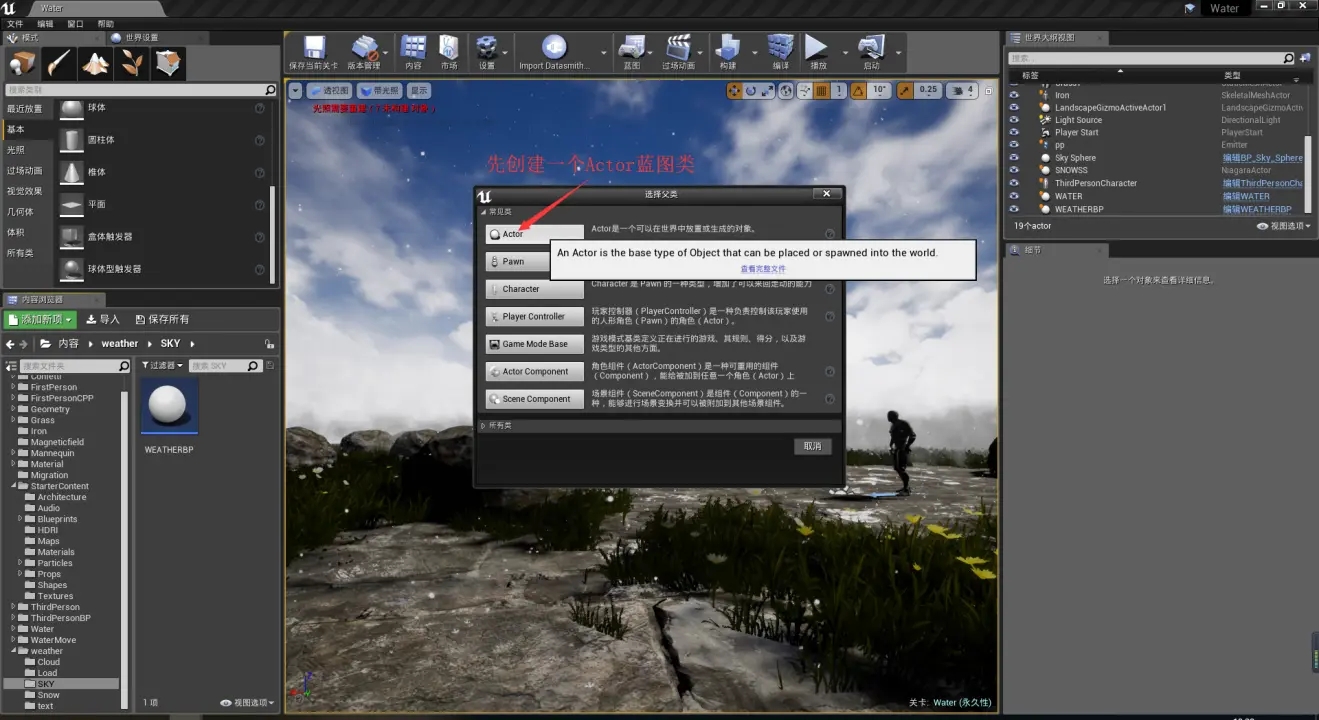Toggle visibility of Player Start actor
The height and width of the screenshot is (720, 1319).
[x=1014, y=132]
